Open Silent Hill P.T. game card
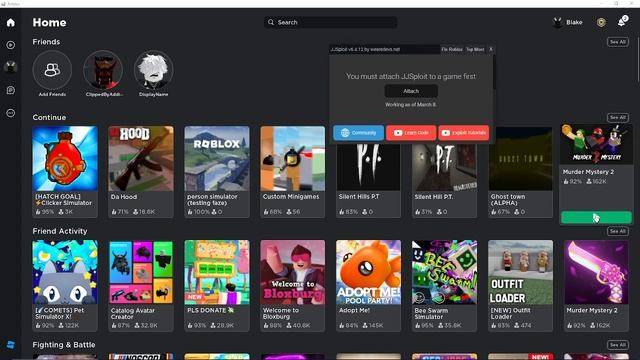The height and width of the screenshot is (360, 640). coord(444,180)
